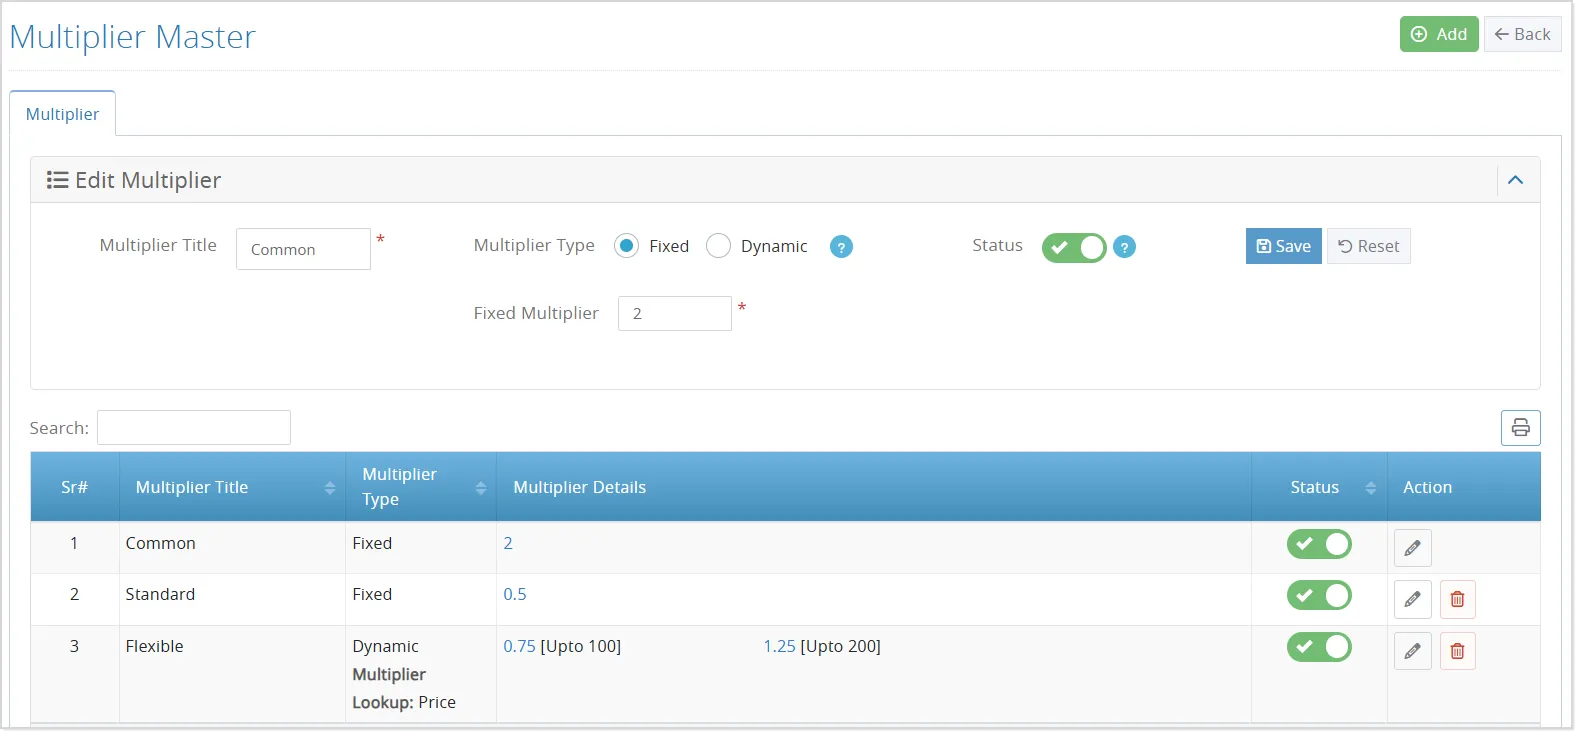
Task: Focus the Multiplier Title input field
Action: pyautogui.click(x=303, y=249)
